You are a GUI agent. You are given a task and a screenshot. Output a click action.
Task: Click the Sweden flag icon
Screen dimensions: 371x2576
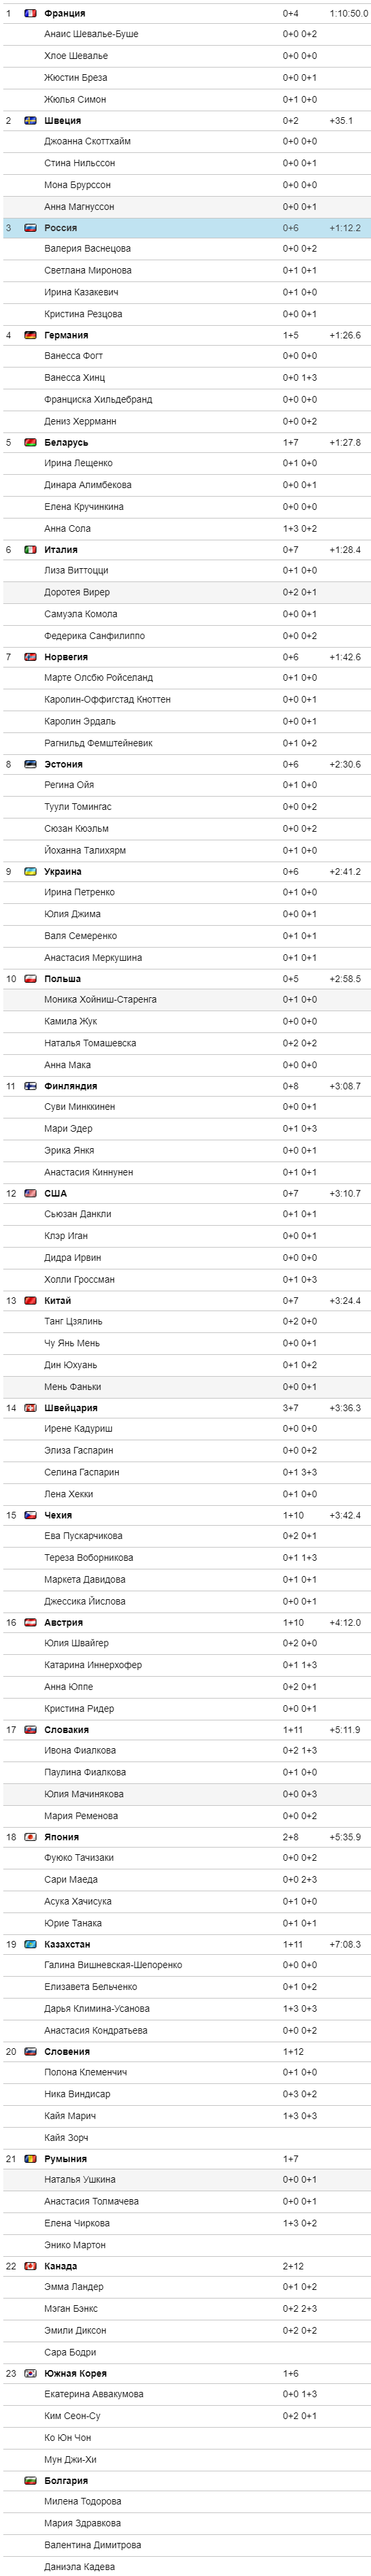[x=30, y=120]
